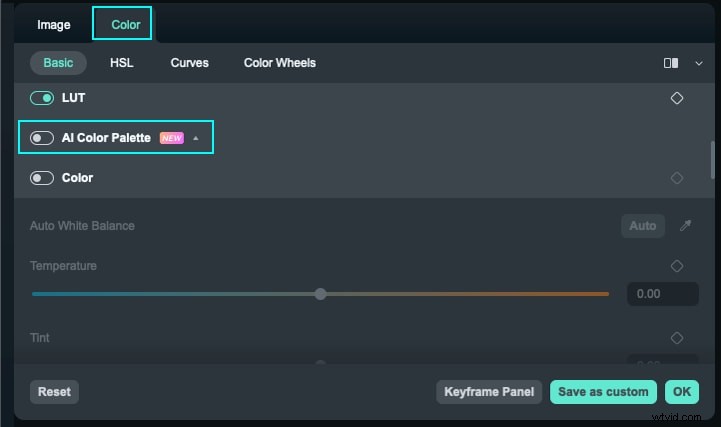Screen dimensions: 721x427
Task: Click the Temperature keyframe diamond icon
Action: (677, 266)
